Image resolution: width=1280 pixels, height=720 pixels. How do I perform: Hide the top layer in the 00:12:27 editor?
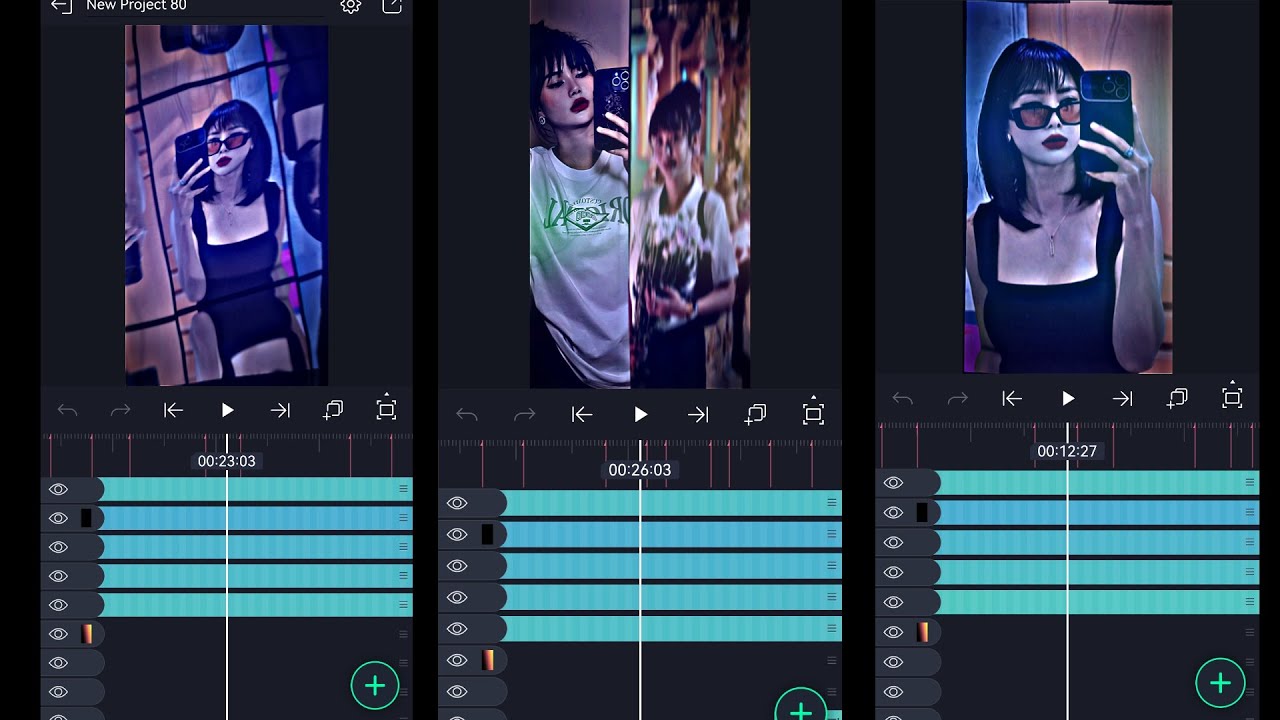(x=893, y=483)
